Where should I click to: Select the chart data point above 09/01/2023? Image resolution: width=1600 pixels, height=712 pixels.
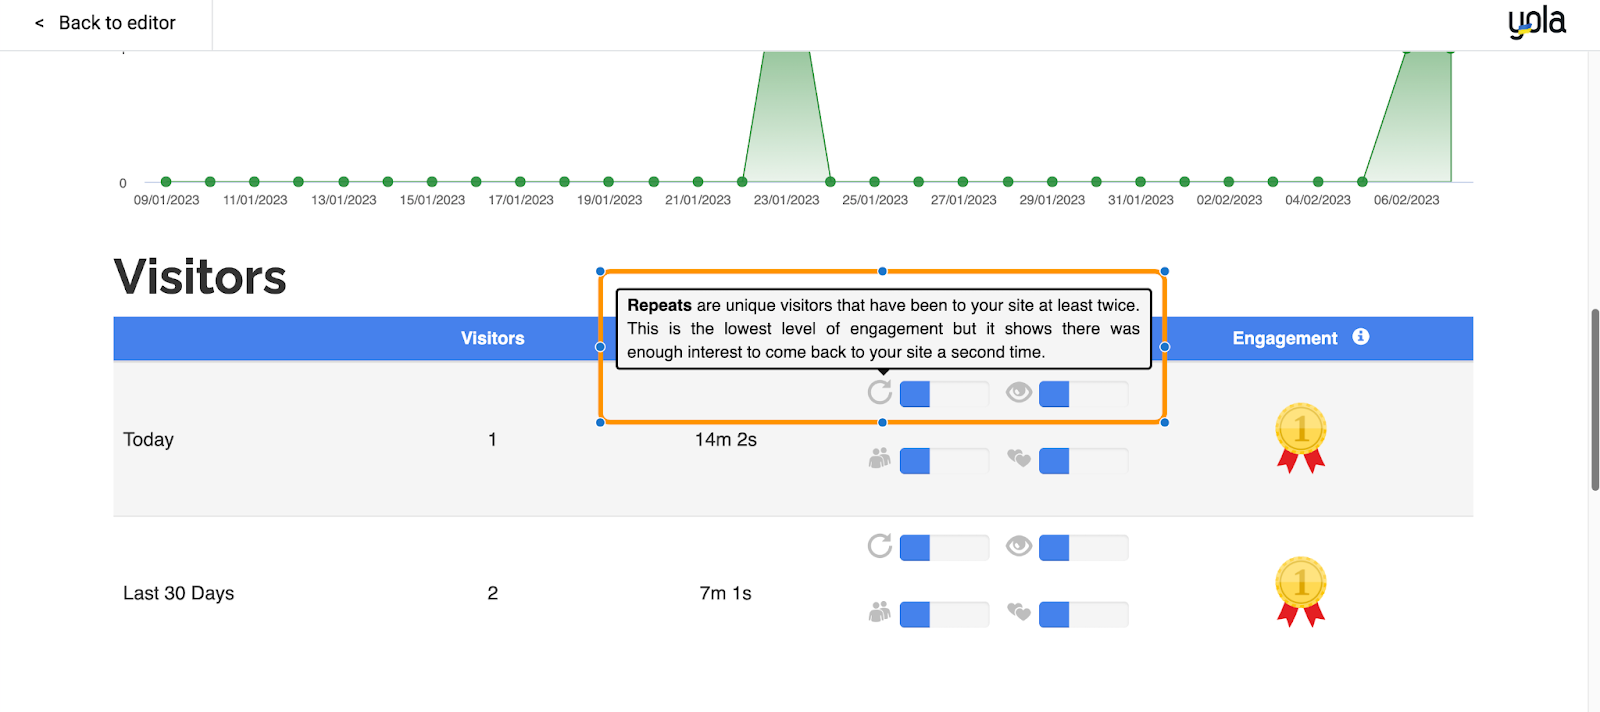(x=166, y=182)
